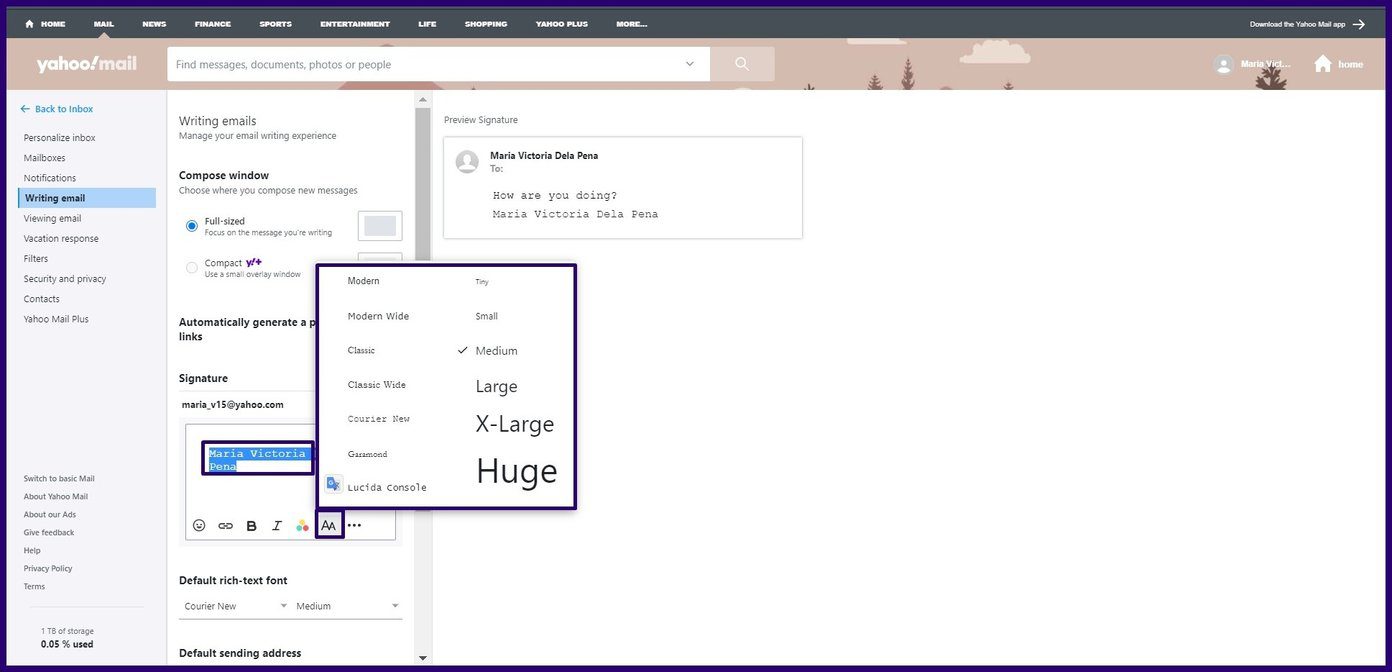This screenshot has width=1392, height=672.
Task: Choose the Courier New font in the list
Action: 378,419
